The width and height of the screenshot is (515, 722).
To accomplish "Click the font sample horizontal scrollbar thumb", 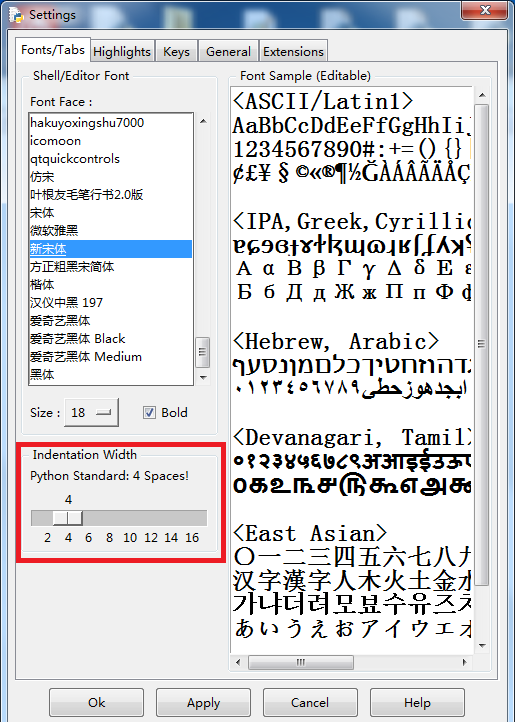I will pyautogui.click(x=301, y=662).
